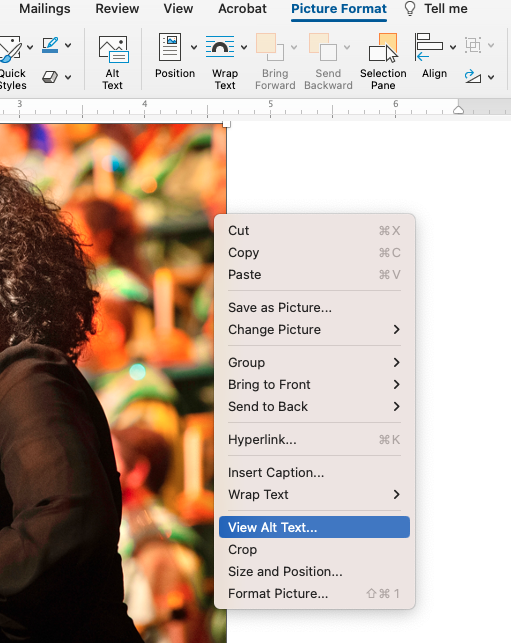
Task: Switch to the Mailings tab
Action: (x=45, y=9)
